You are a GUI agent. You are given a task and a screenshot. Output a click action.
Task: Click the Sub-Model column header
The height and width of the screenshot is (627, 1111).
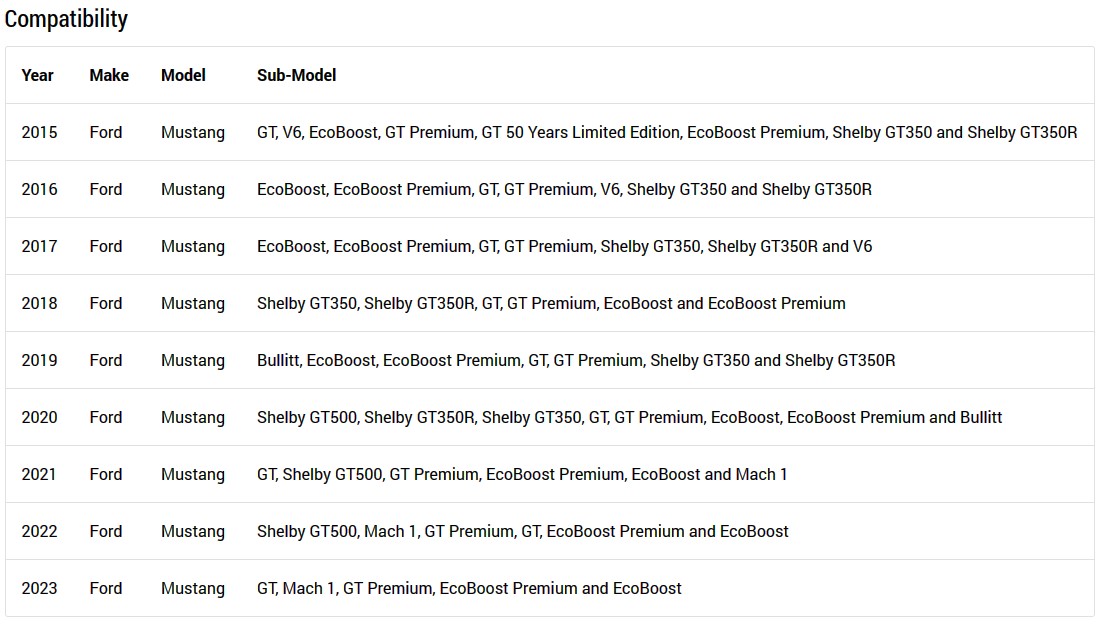tap(296, 75)
